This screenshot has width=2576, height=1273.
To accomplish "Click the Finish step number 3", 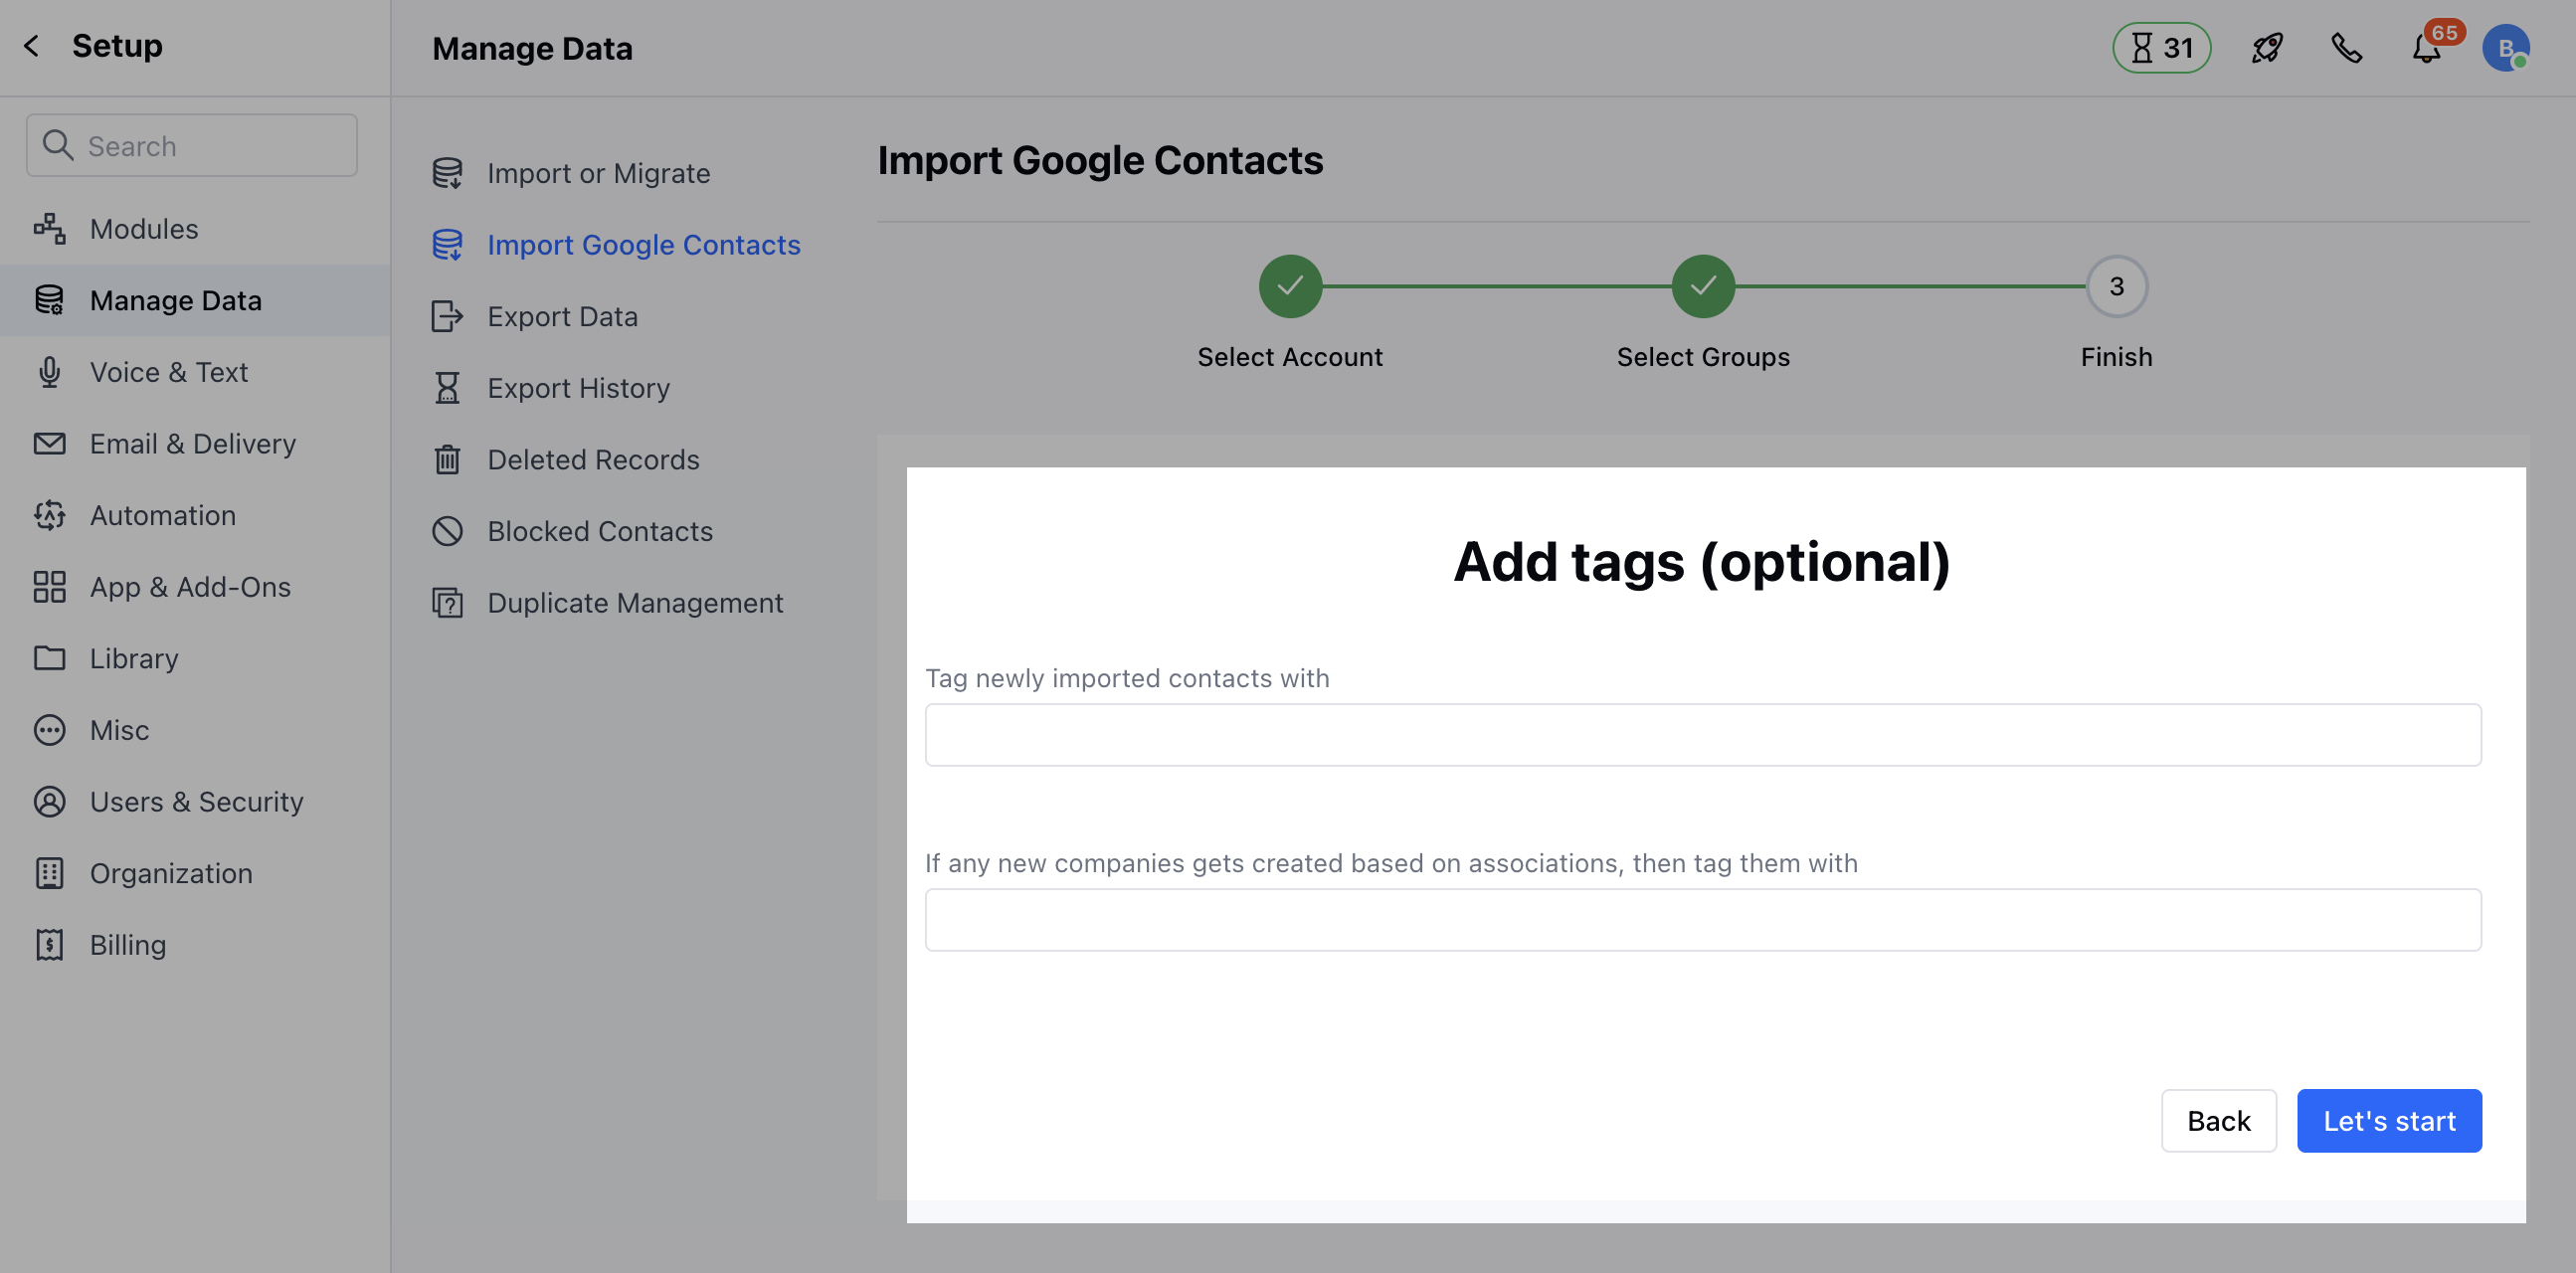I will click(x=2116, y=287).
